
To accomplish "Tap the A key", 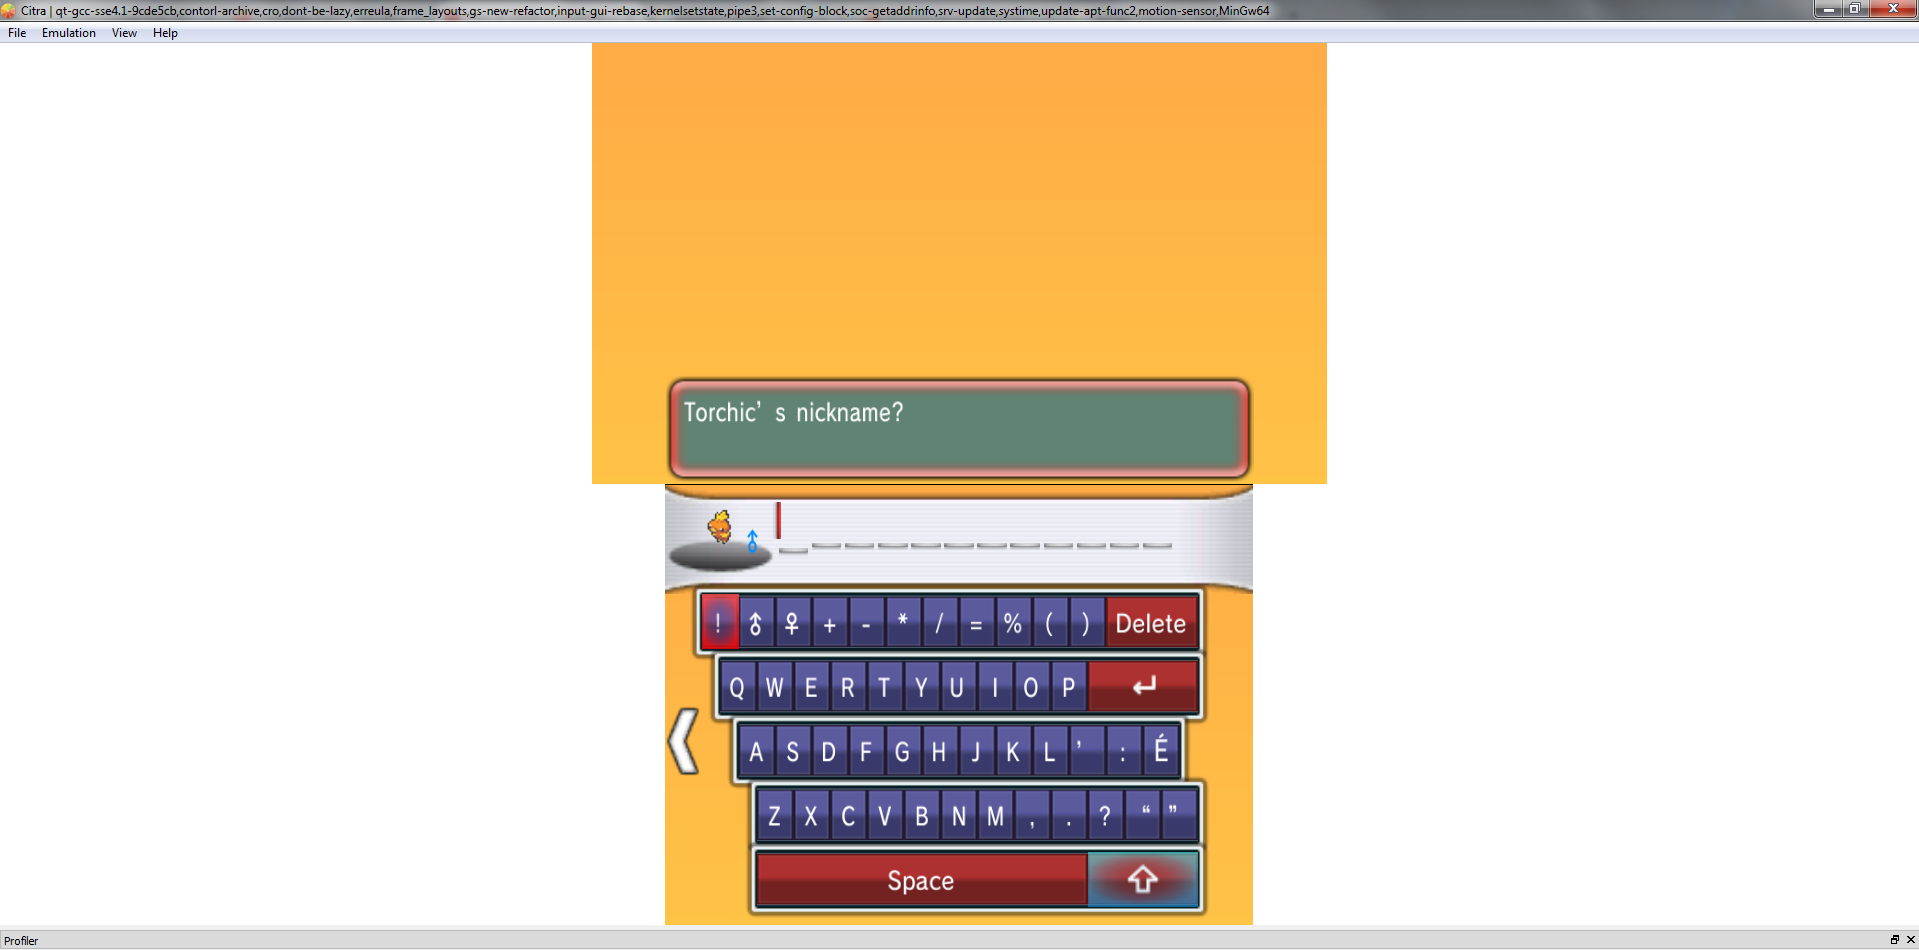I will pos(756,752).
